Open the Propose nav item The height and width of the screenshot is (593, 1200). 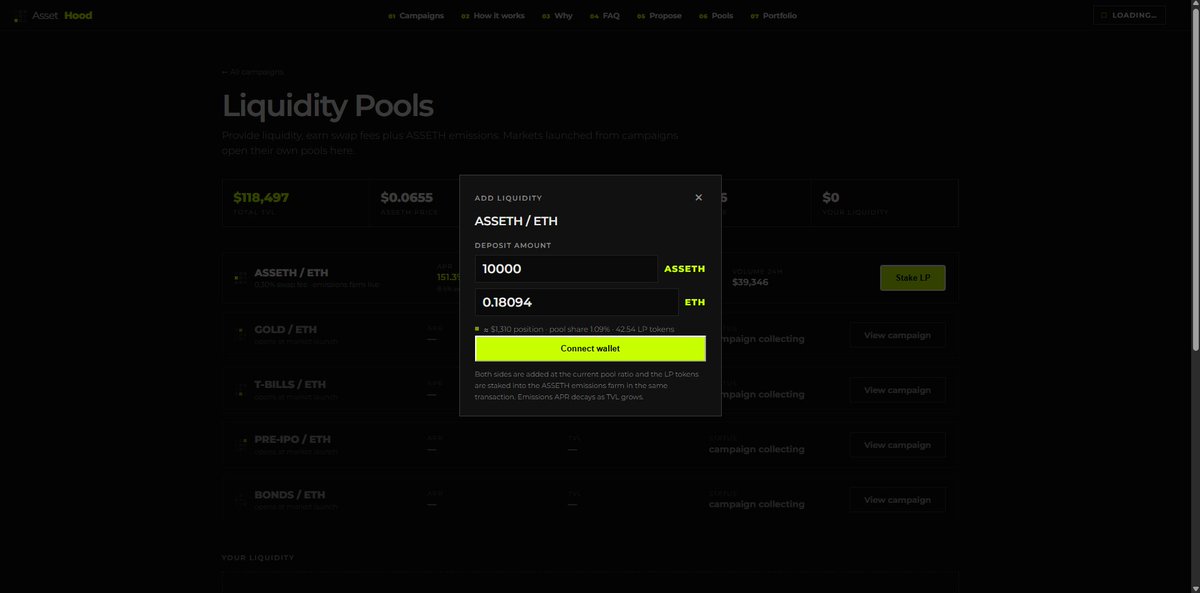pos(659,16)
